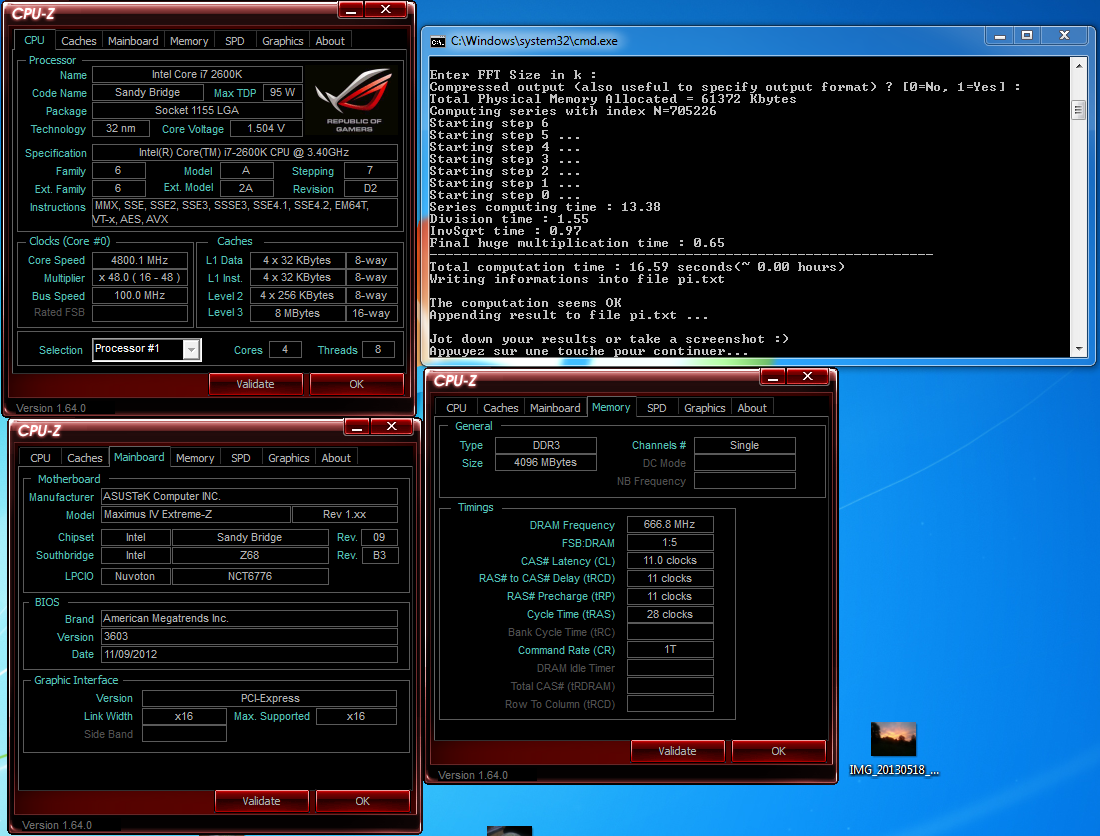Expand the Processor #1 selection dropdown
This screenshot has width=1100, height=836.
[x=192, y=349]
